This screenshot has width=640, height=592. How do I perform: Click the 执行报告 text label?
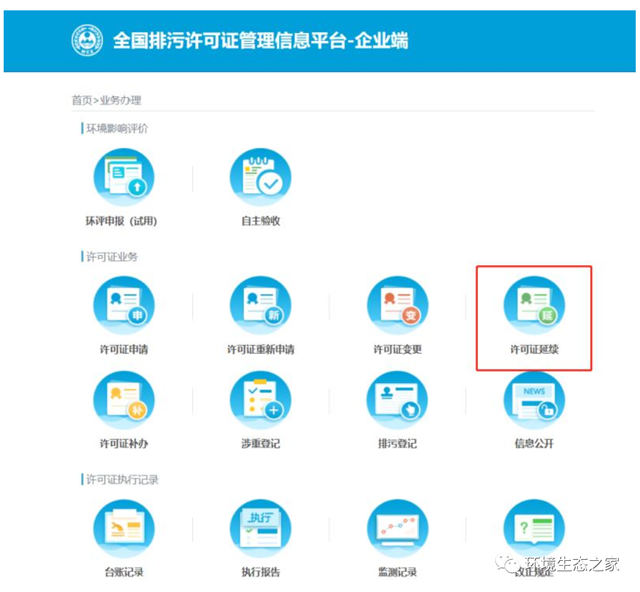tap(260, 572)
